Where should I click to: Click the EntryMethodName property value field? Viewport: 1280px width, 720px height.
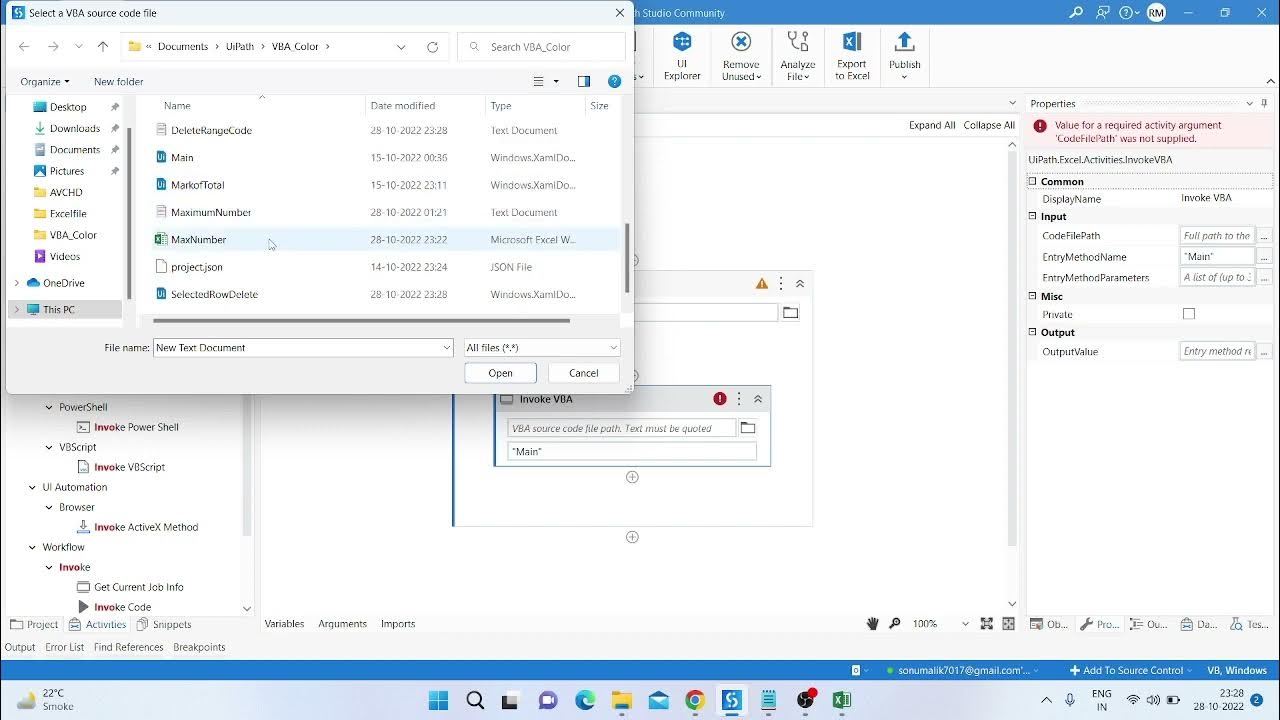[x=1217, y=257]
